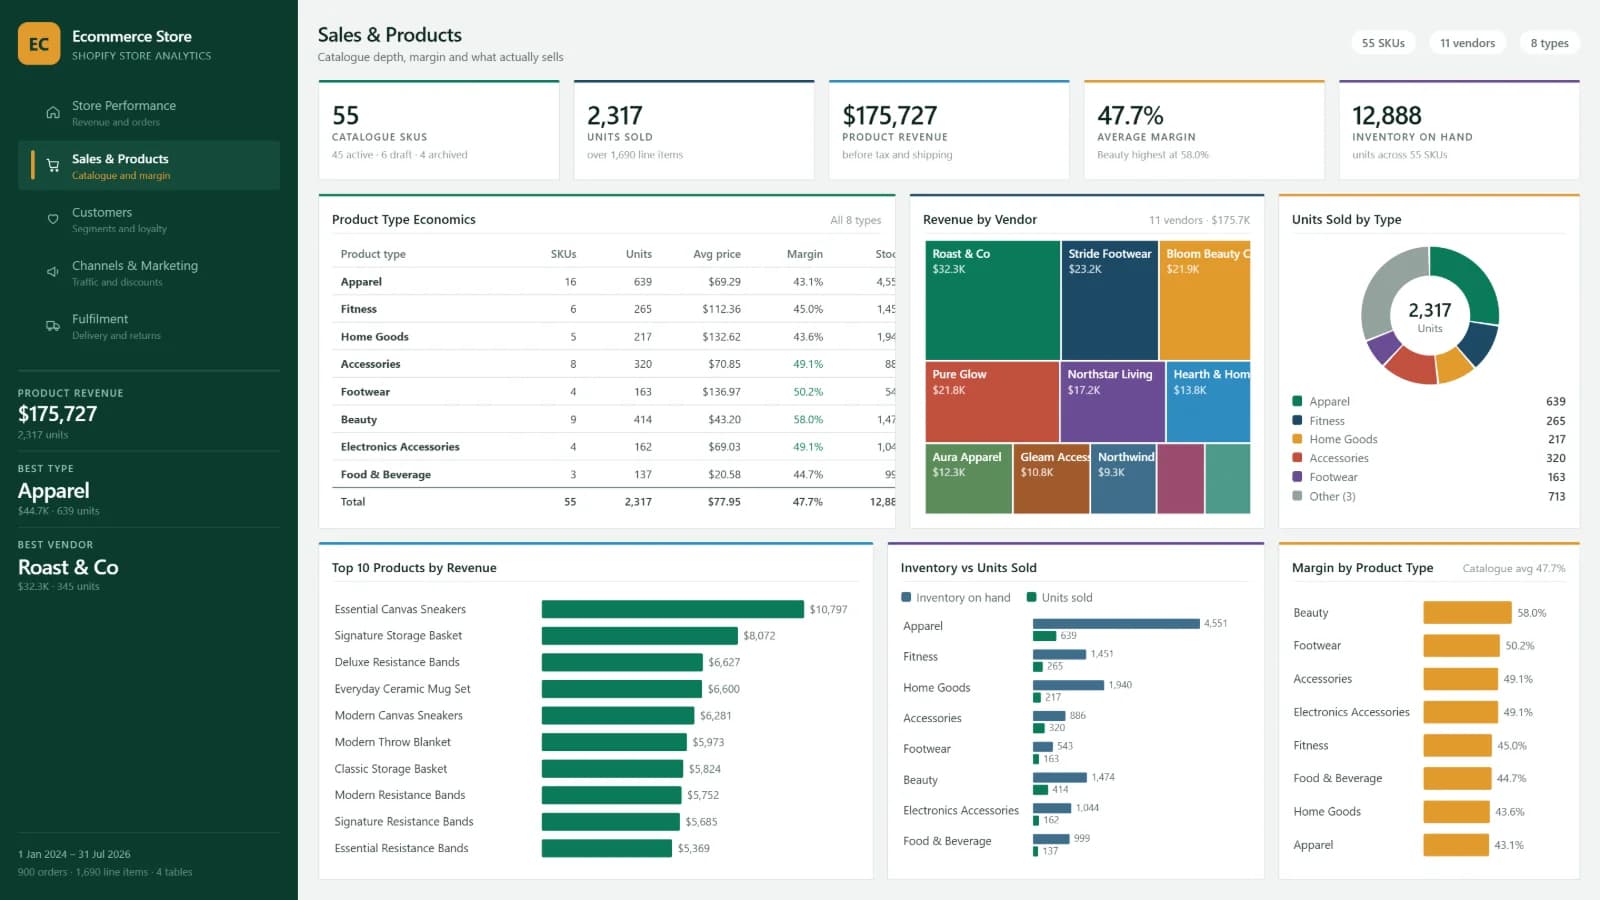The image size is (1600, 900).
Task: Click the Fulfilment truck icon
Action: (x=53, y=326)
